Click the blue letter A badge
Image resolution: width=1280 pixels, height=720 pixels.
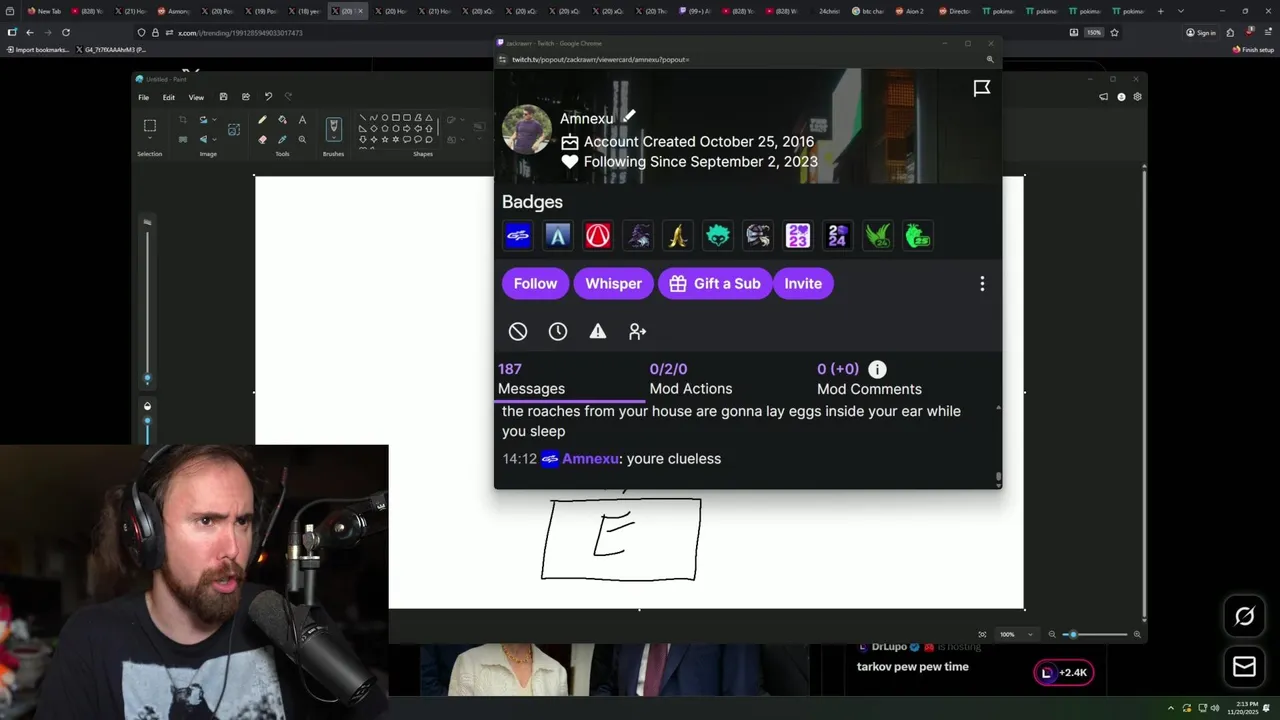click(x=558, y=236)
